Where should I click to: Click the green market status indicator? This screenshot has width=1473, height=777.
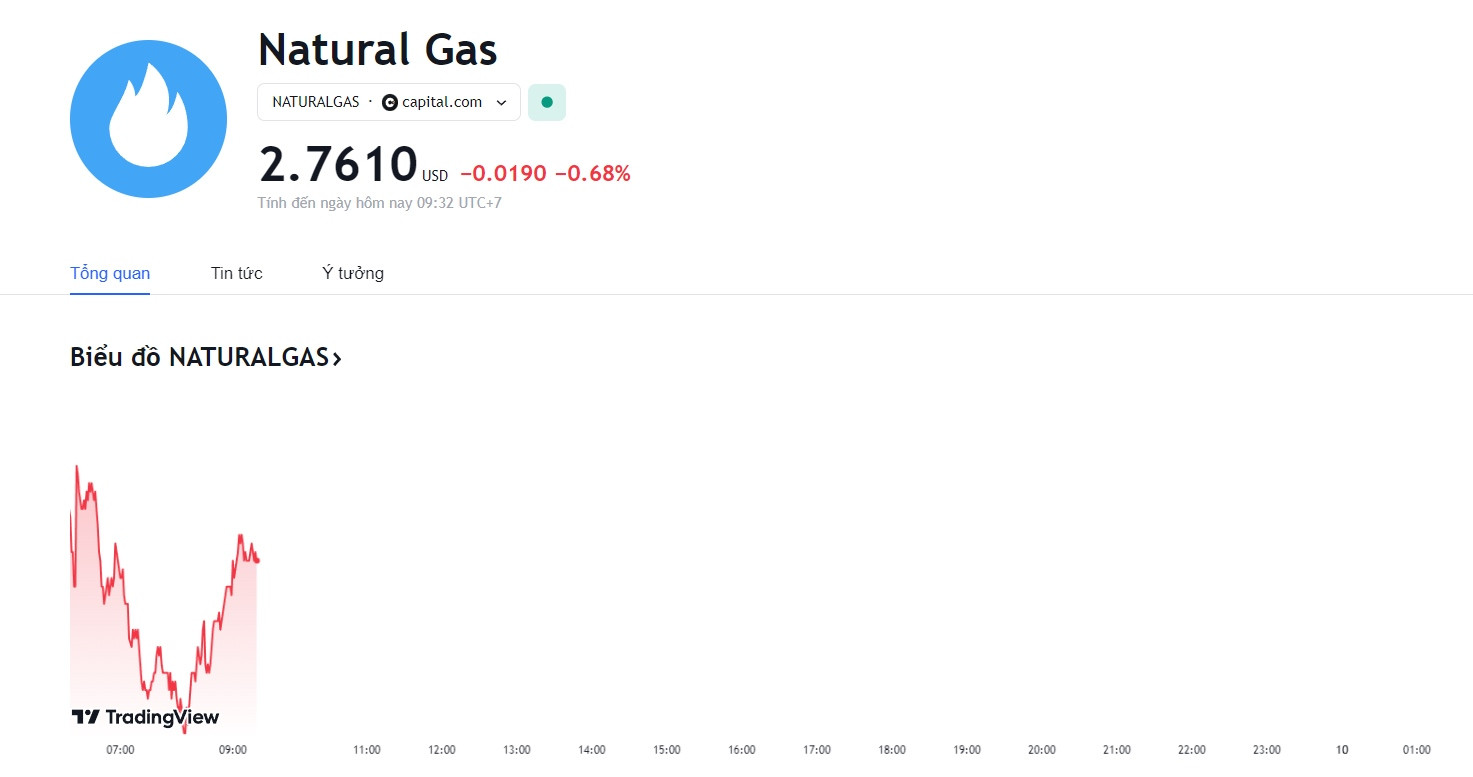547,102
